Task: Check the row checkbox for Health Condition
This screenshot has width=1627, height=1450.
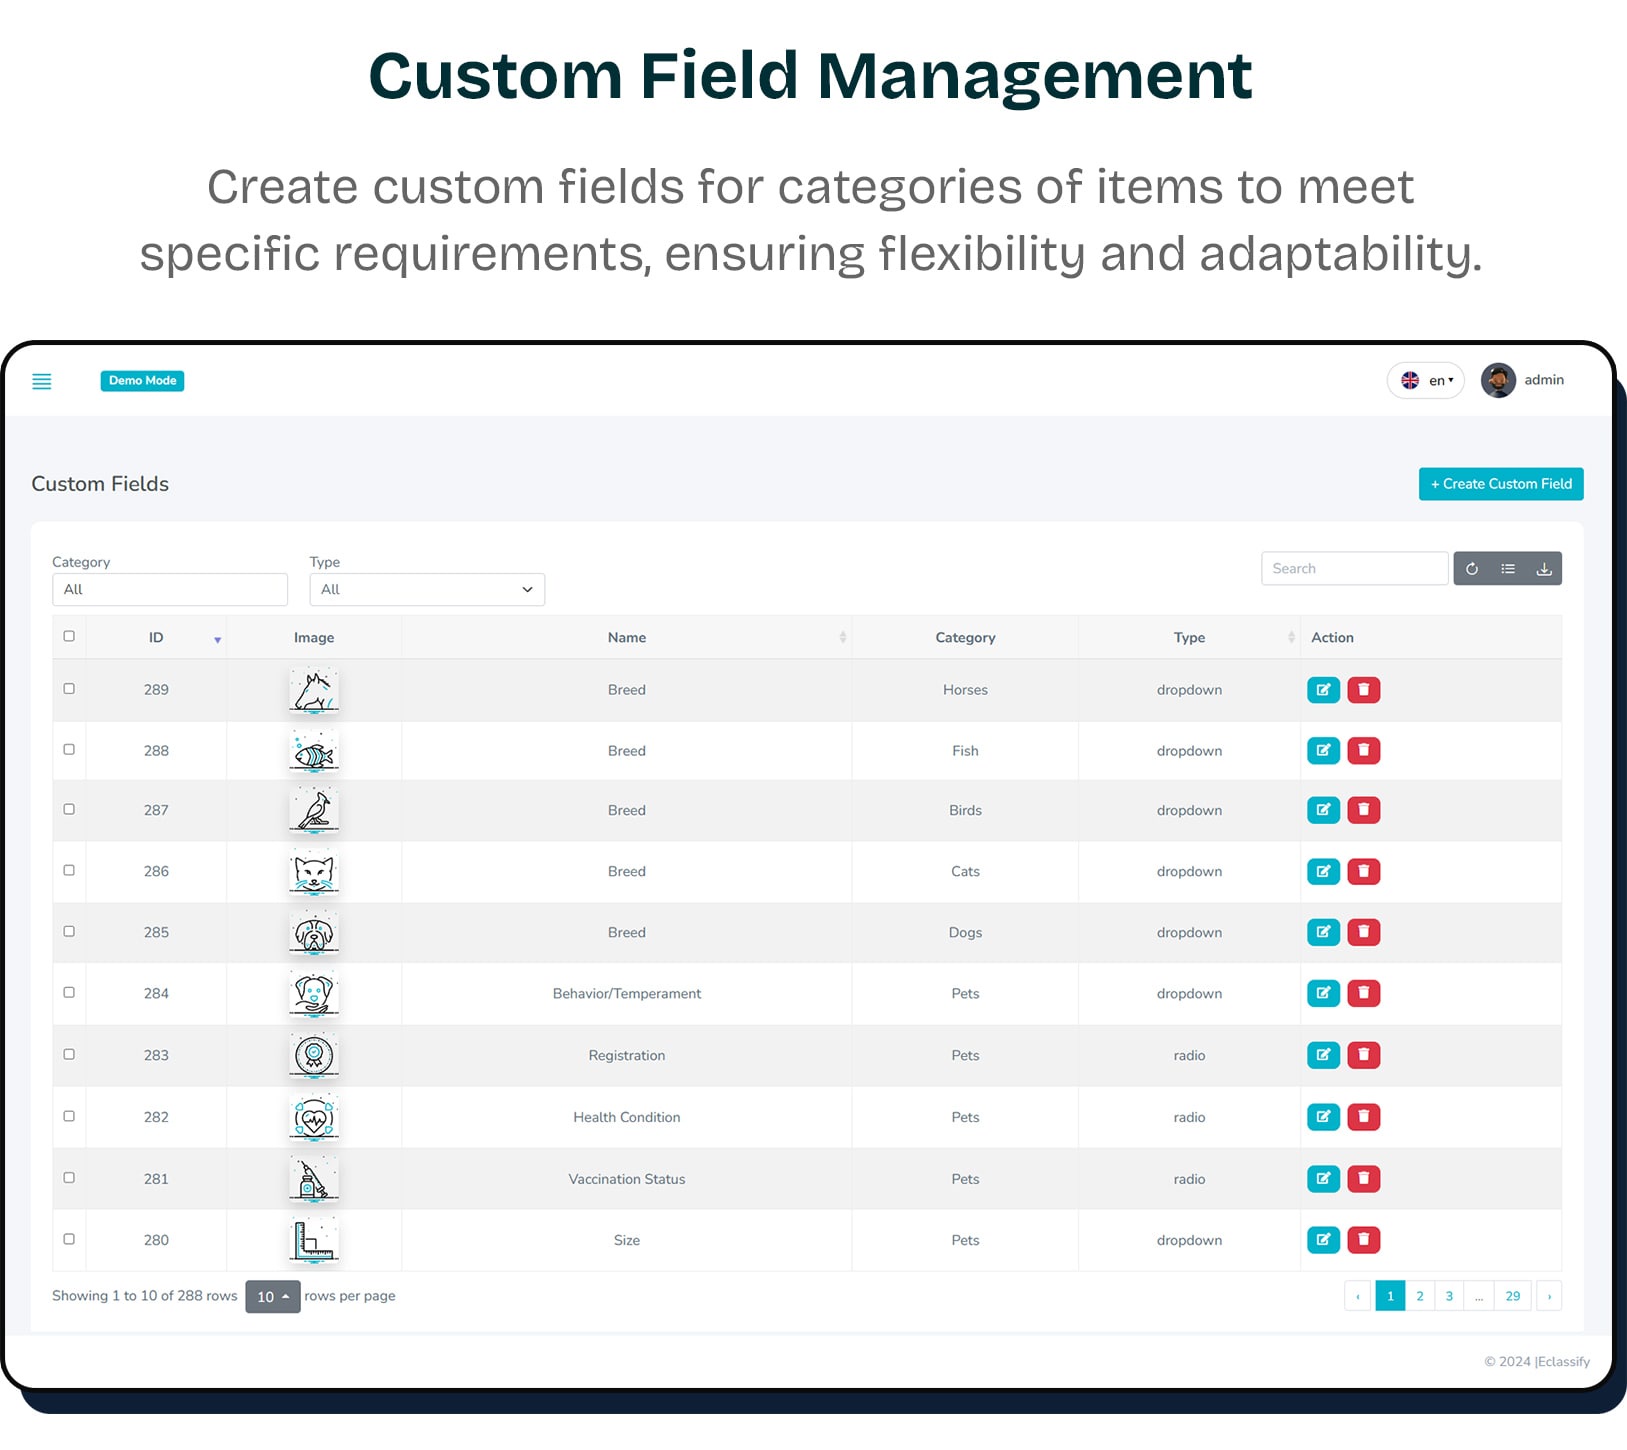Action: [68, 1116]
